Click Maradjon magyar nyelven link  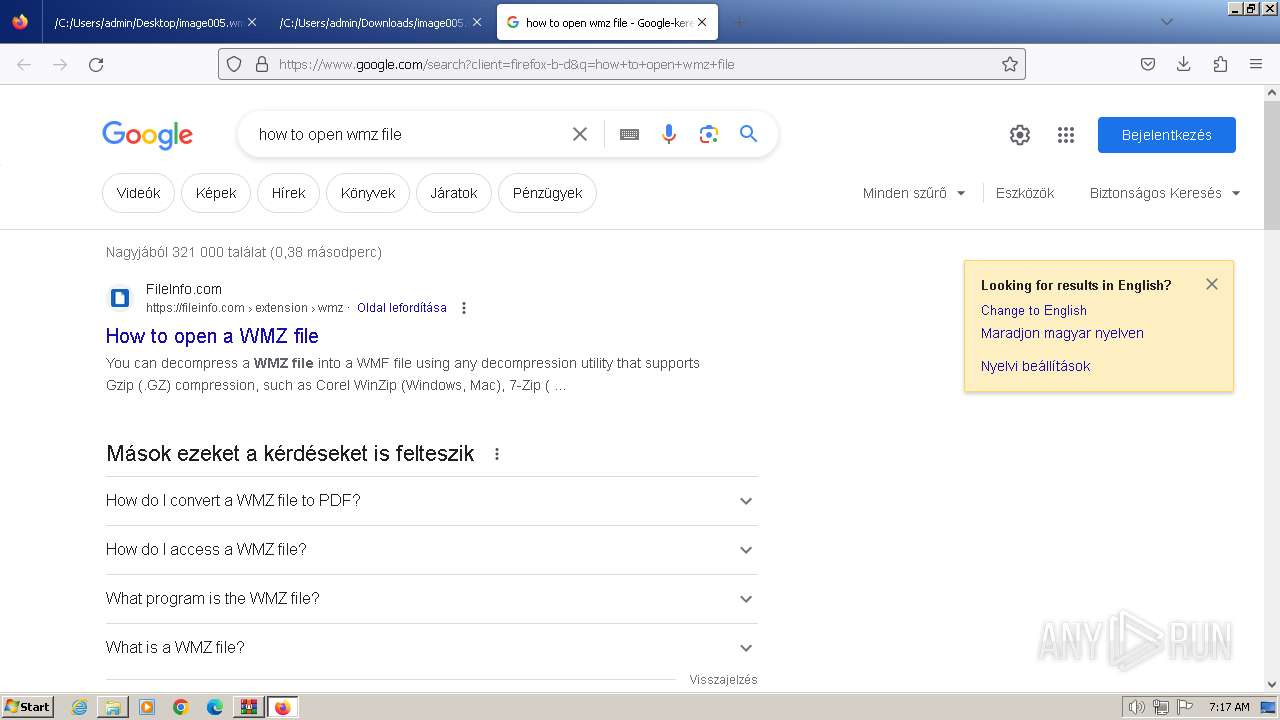coord(1062,333)
